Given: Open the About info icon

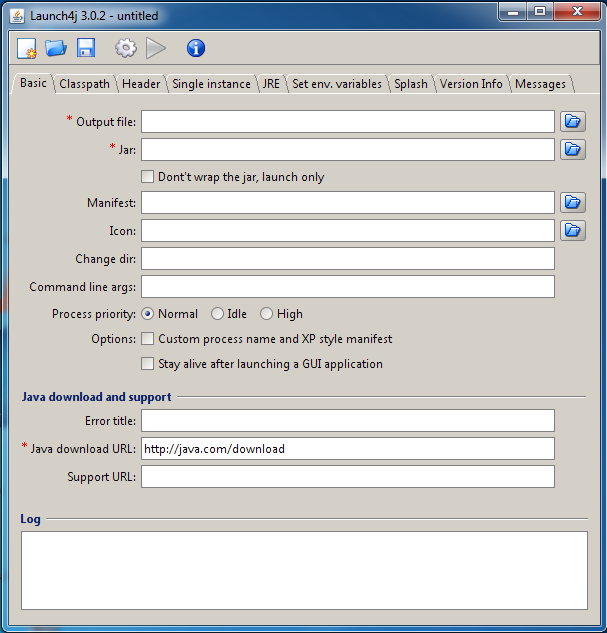Looking at the screenshot, I should click(196, 48).
